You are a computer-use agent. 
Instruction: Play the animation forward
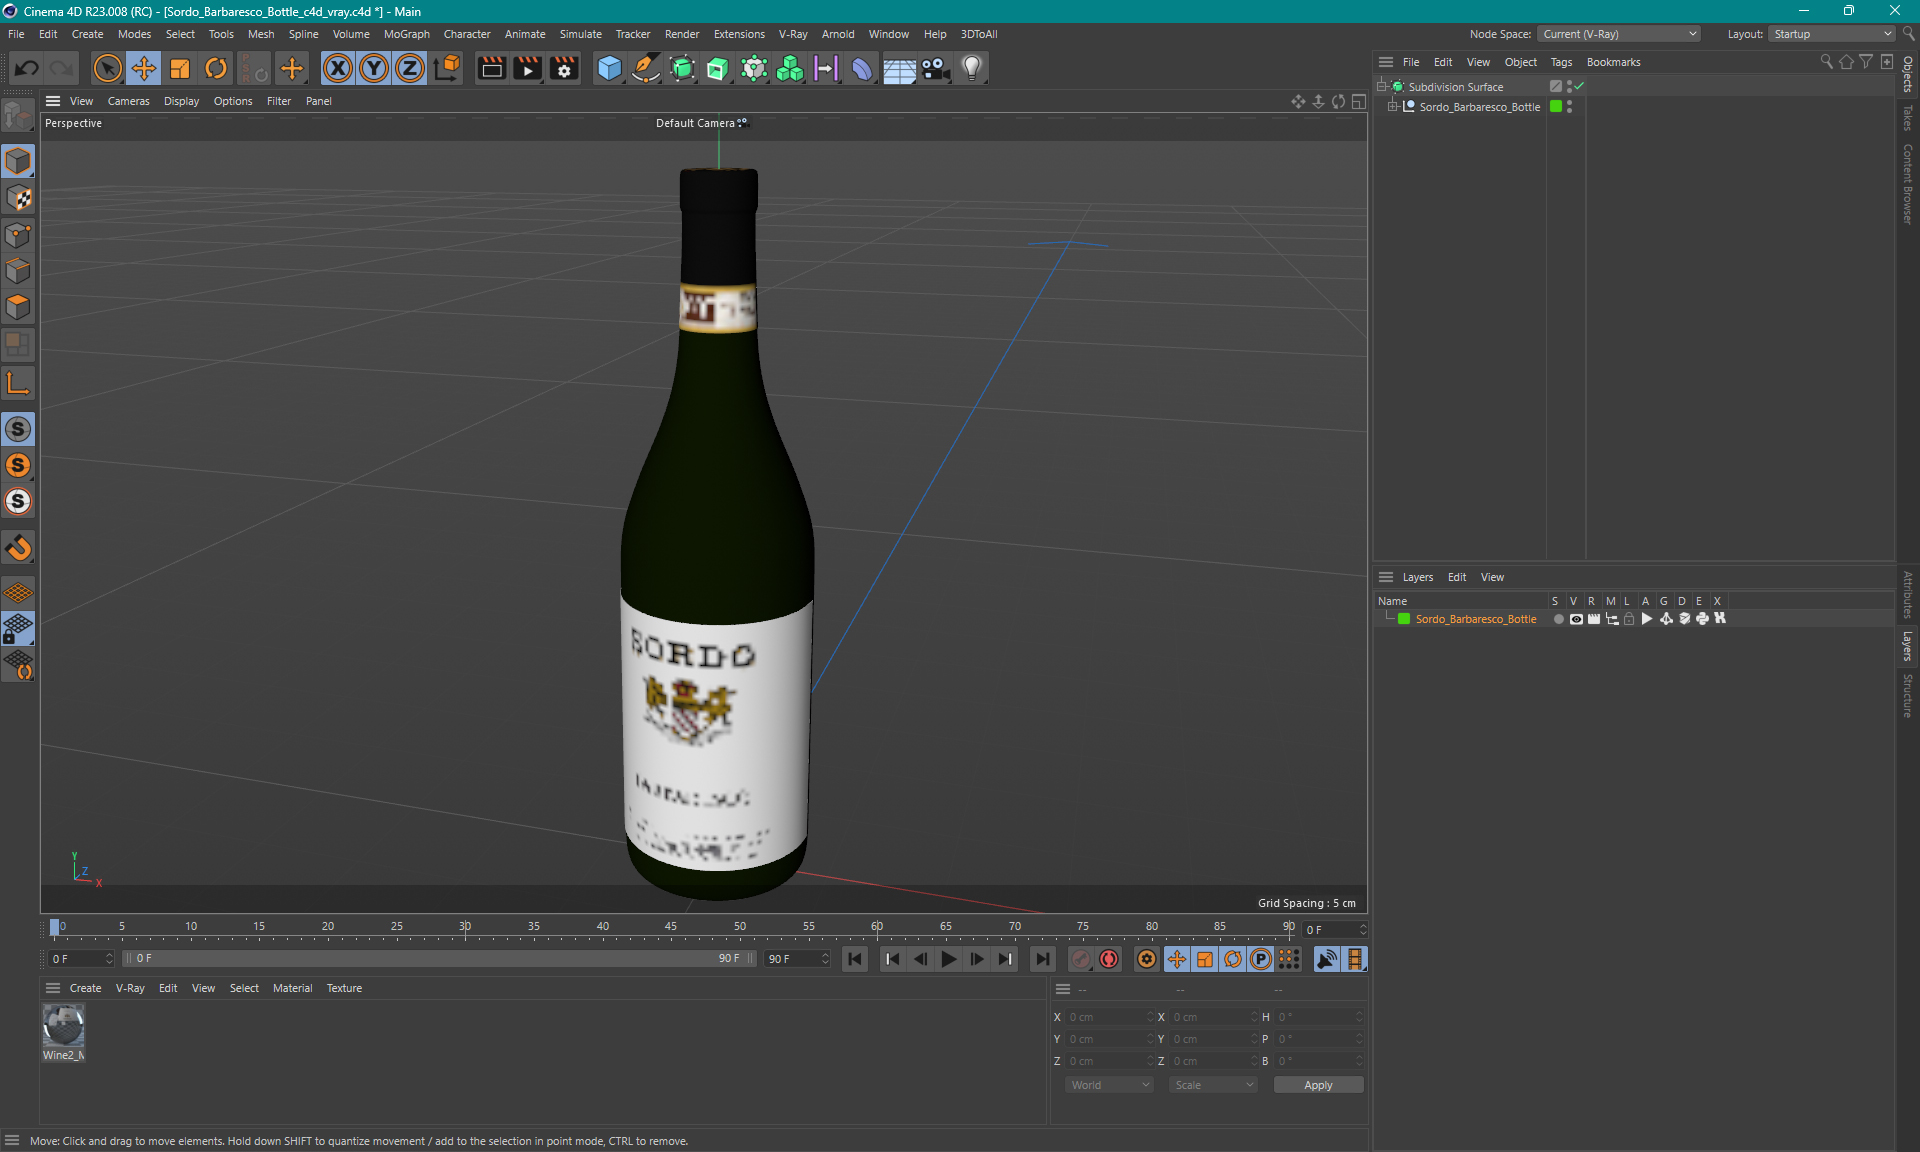pos(948,959)
